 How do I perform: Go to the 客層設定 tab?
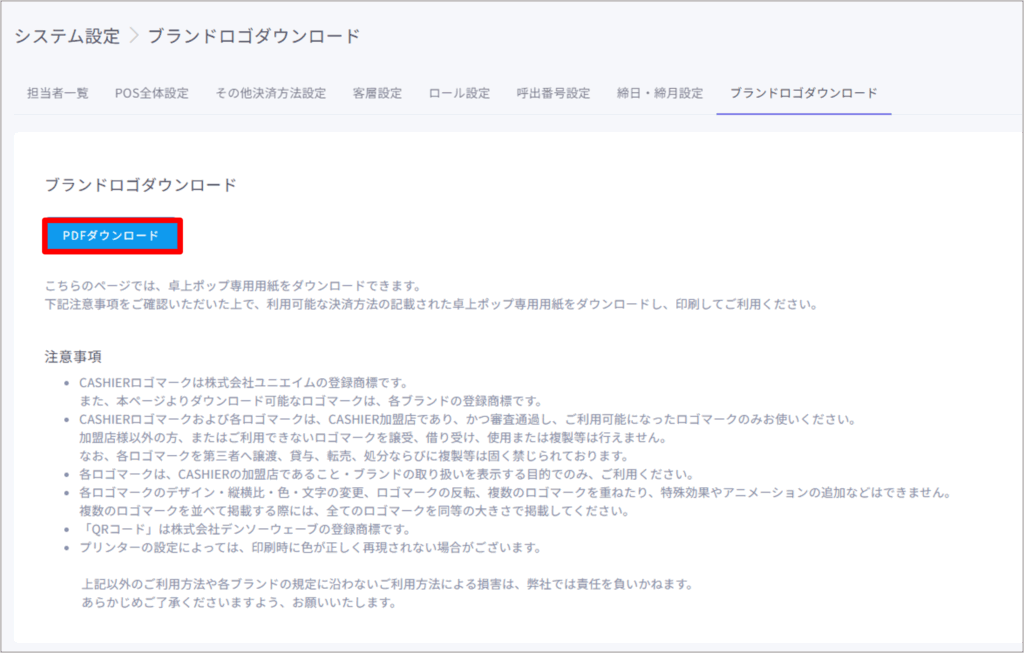coord(377,93)
